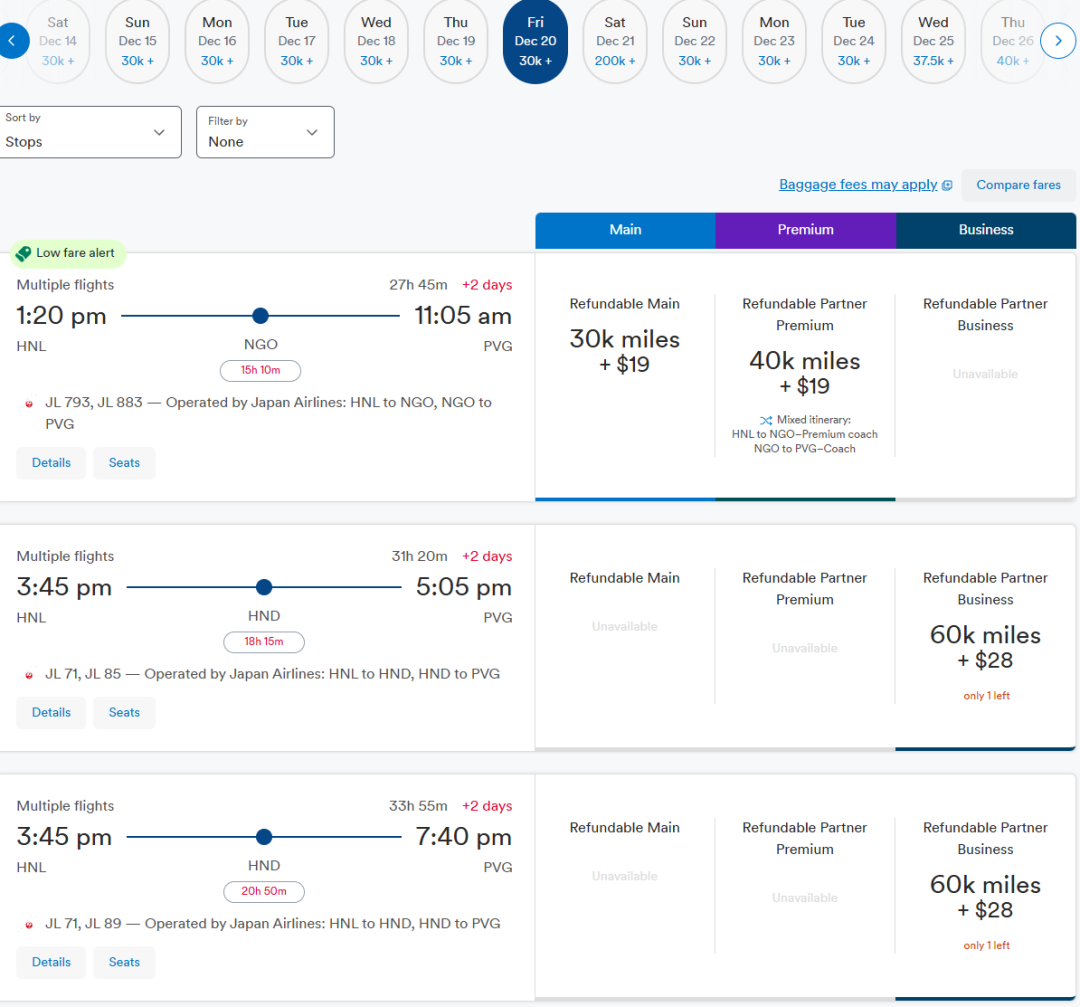Select the Sat Dec 21 date tab
This screenshot has width=1080, height=1007.
615,41
